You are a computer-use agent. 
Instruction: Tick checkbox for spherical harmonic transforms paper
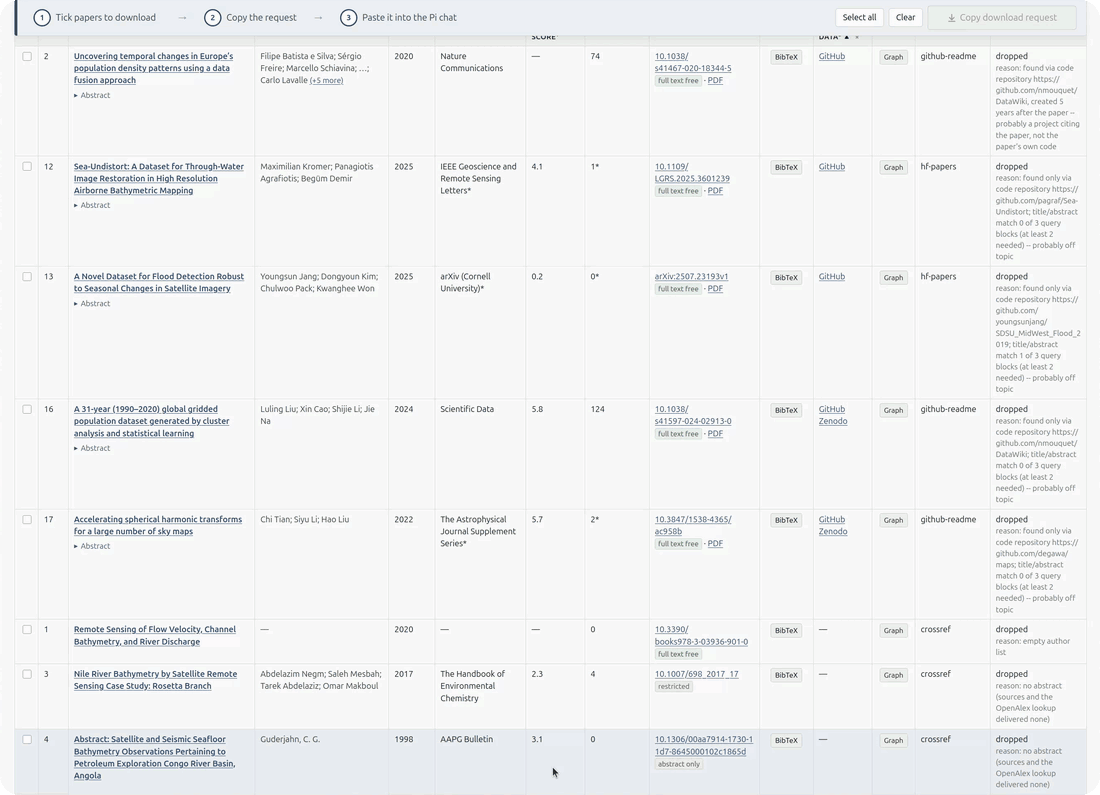click(27, 519)
